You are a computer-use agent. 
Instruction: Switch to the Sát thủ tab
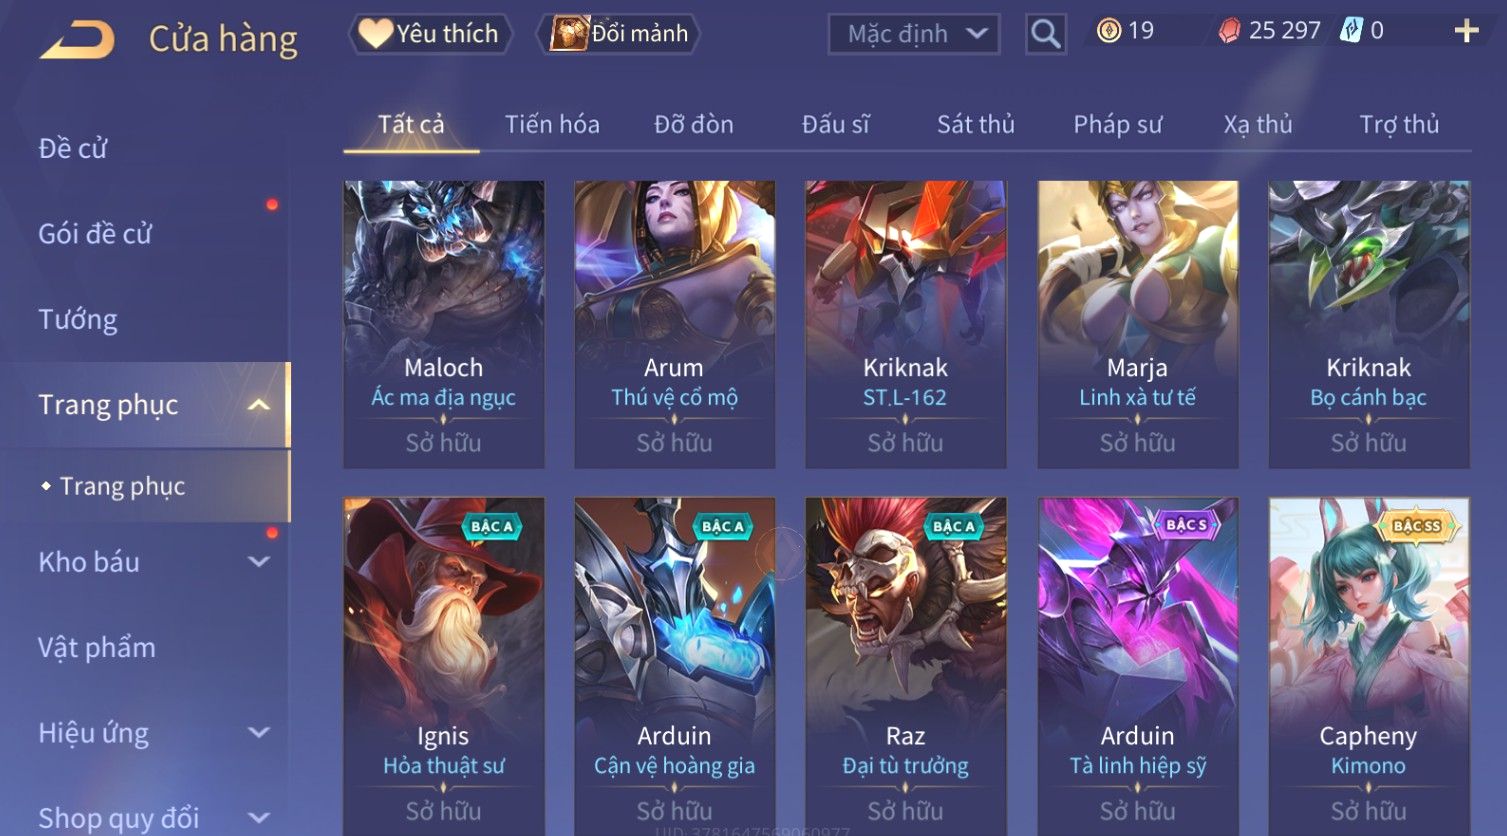[x=976, y=124]
